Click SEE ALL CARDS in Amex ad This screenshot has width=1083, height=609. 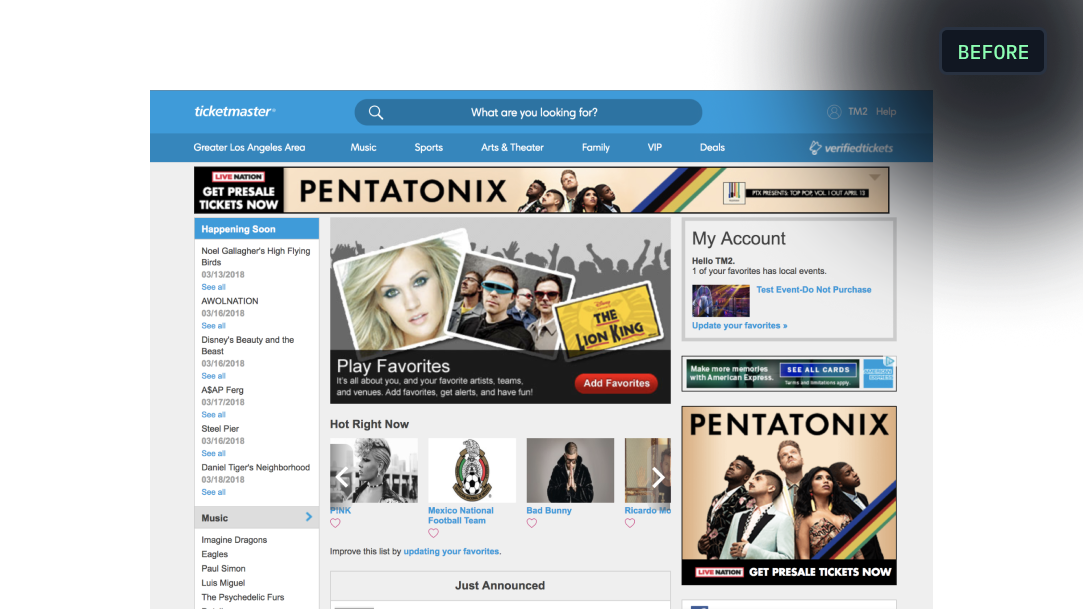[818, 370]
